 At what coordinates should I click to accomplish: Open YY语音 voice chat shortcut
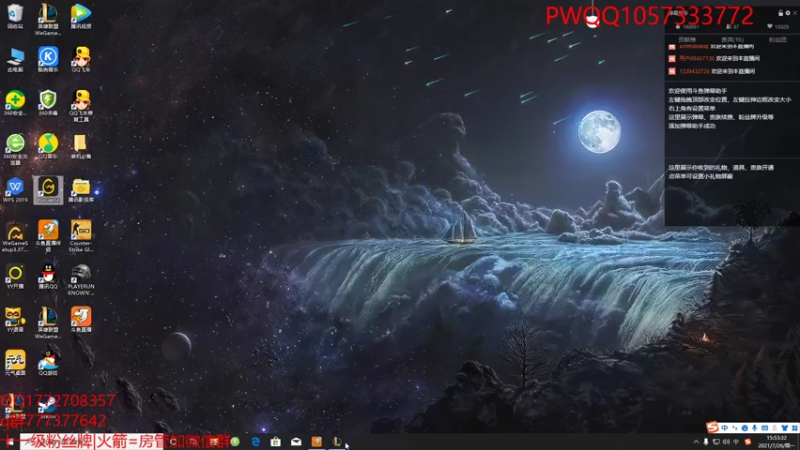[15, 320]
